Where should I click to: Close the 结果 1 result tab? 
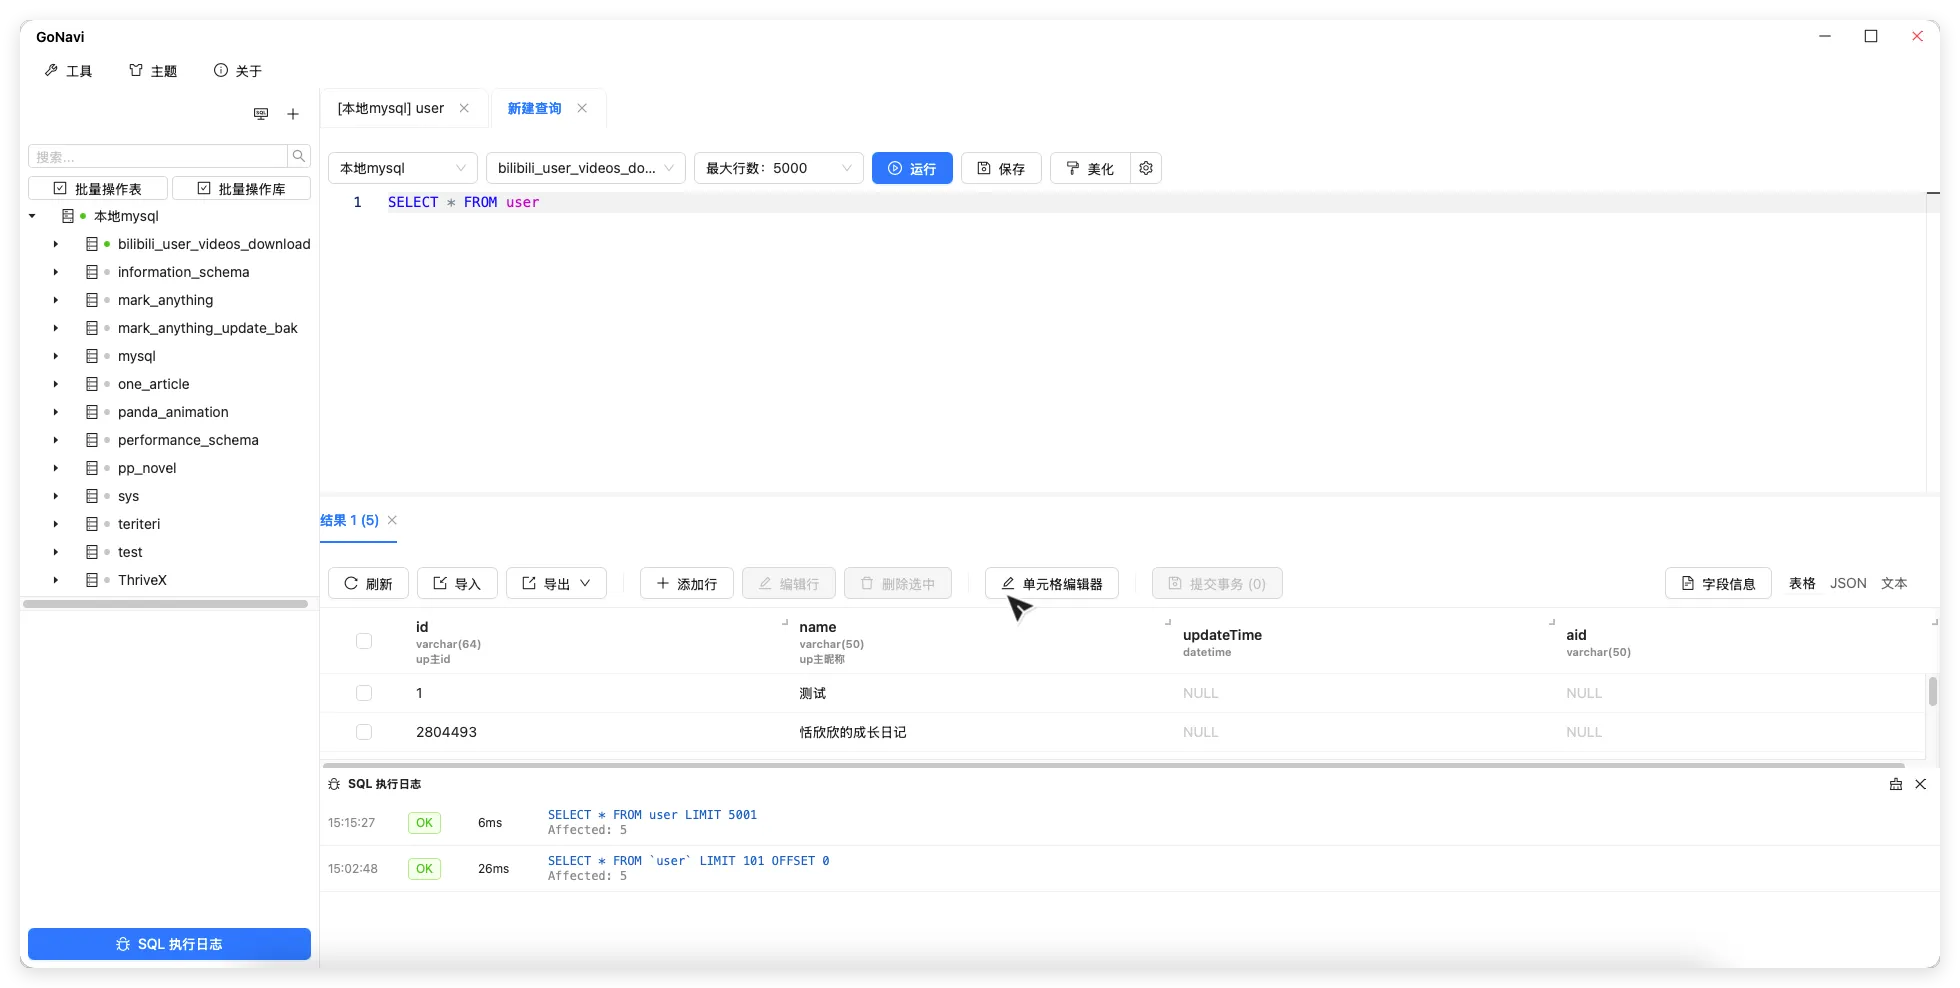tap(393, 520)
